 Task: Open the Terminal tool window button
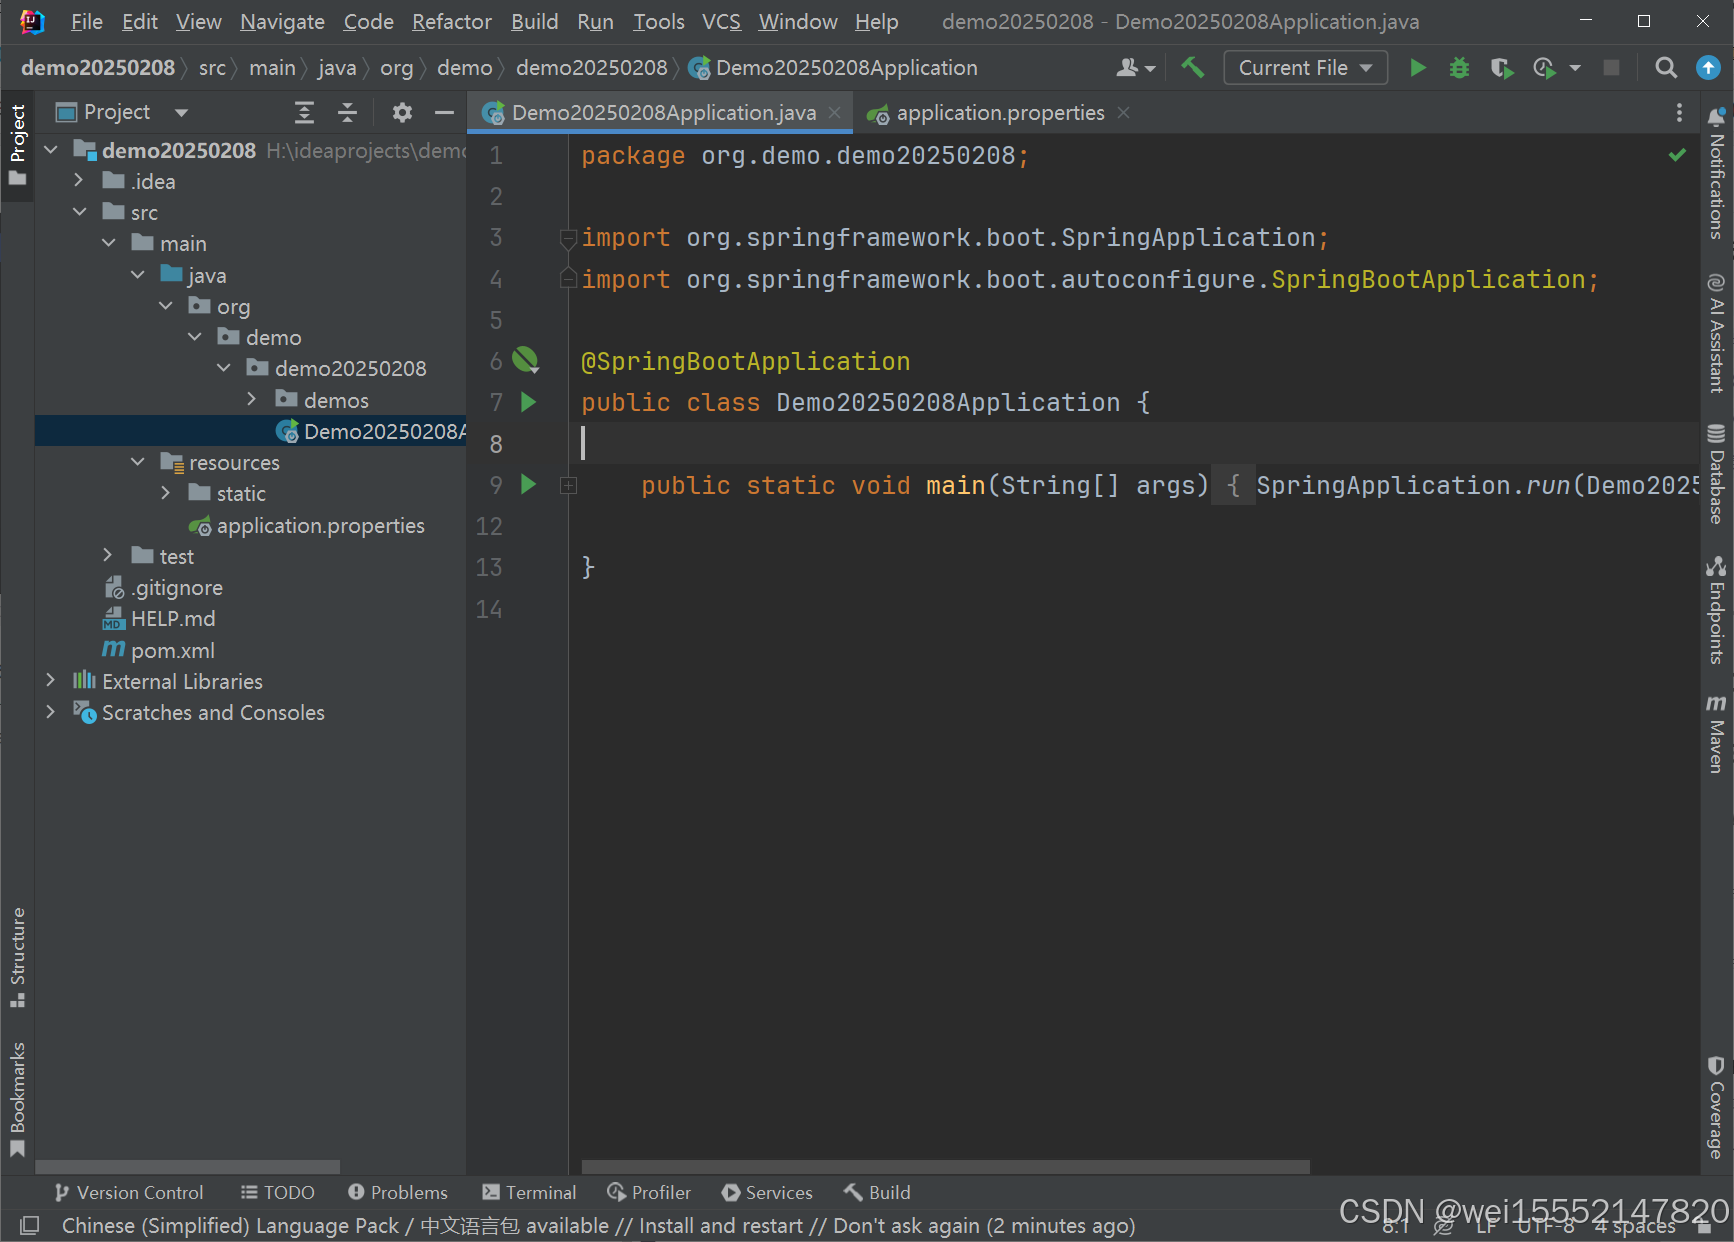tap(529, 1192)
